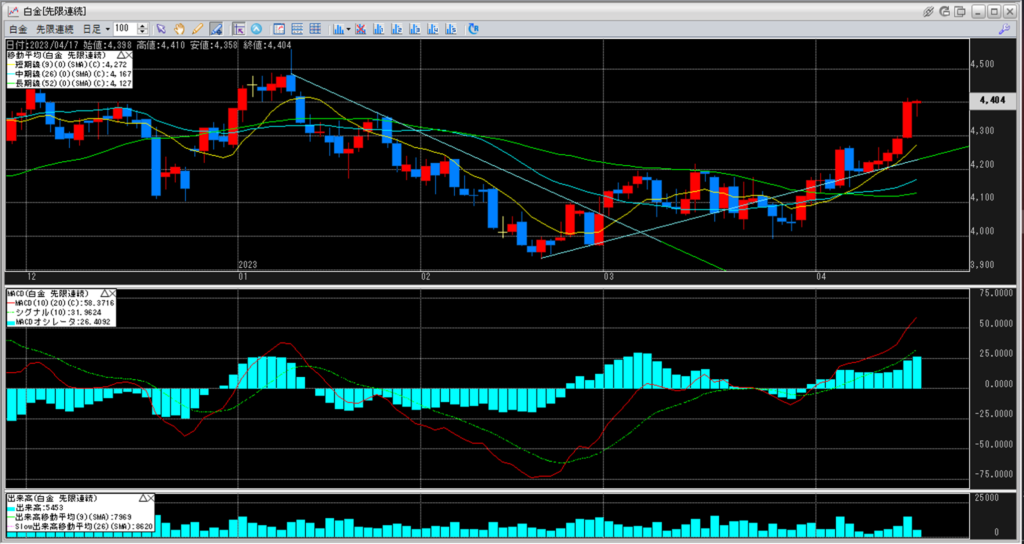This screenshot has width=1024, height=544.
Task: Click Slow出来高移動平均(26) legend line
Action: point(80,526)
